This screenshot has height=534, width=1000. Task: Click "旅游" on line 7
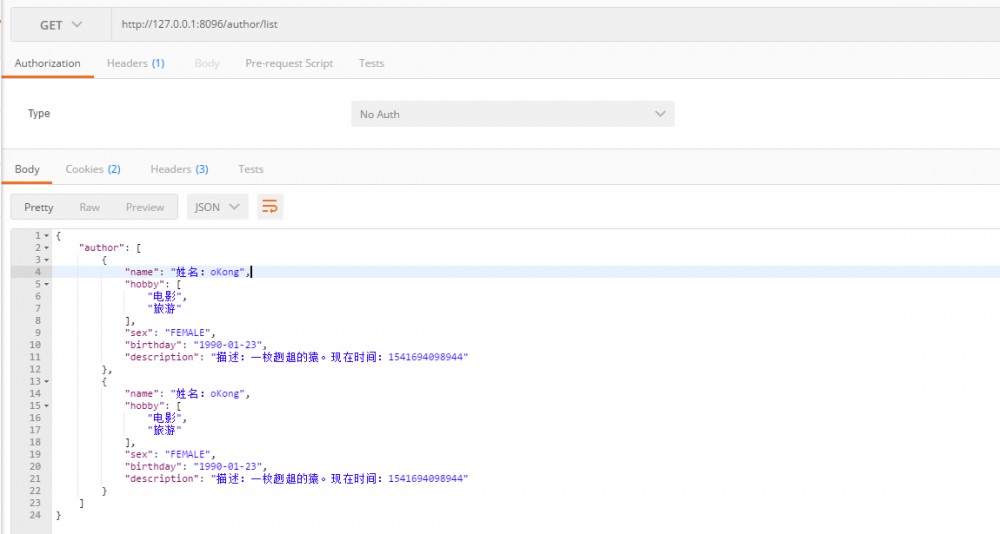[165, 308]
